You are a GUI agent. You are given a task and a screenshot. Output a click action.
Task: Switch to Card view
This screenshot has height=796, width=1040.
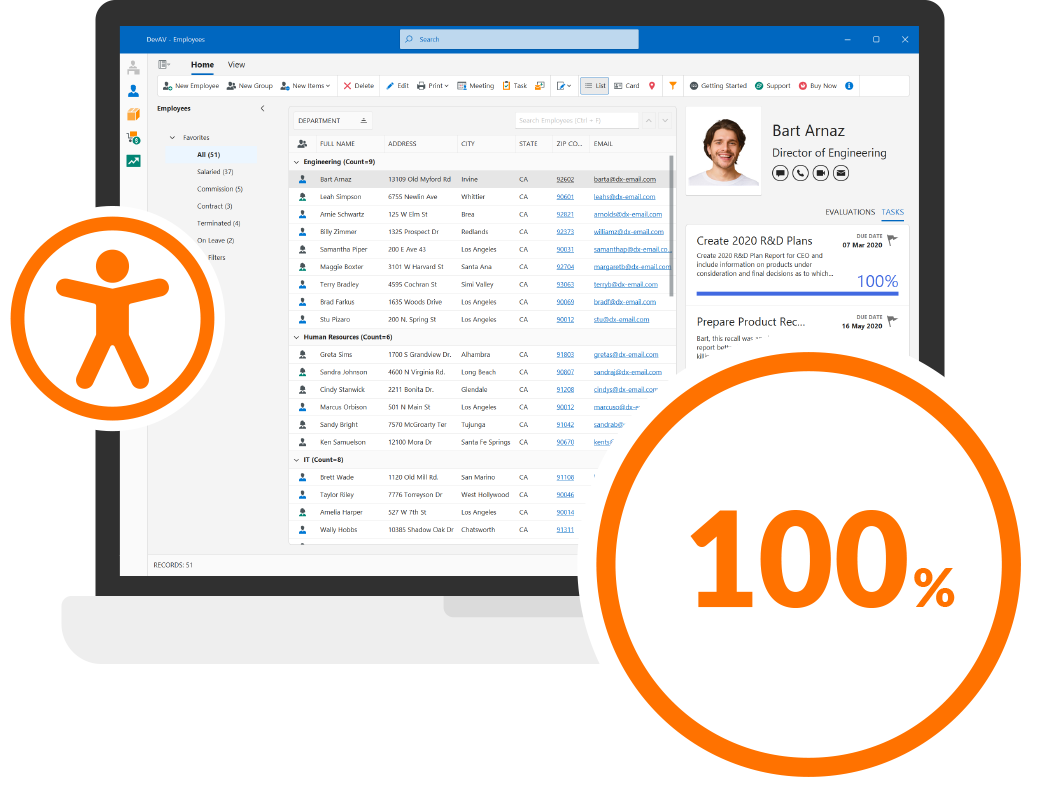tap(627, 86)
